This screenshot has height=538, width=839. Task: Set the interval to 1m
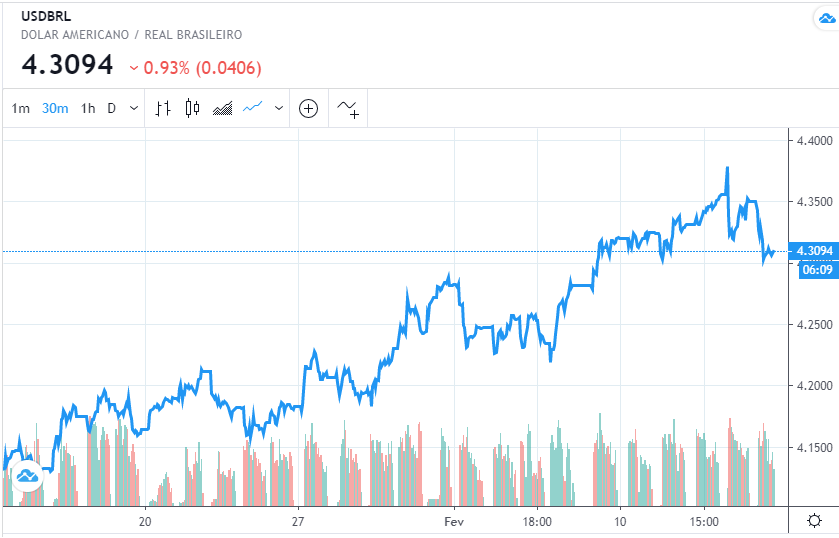click(20, 108)
